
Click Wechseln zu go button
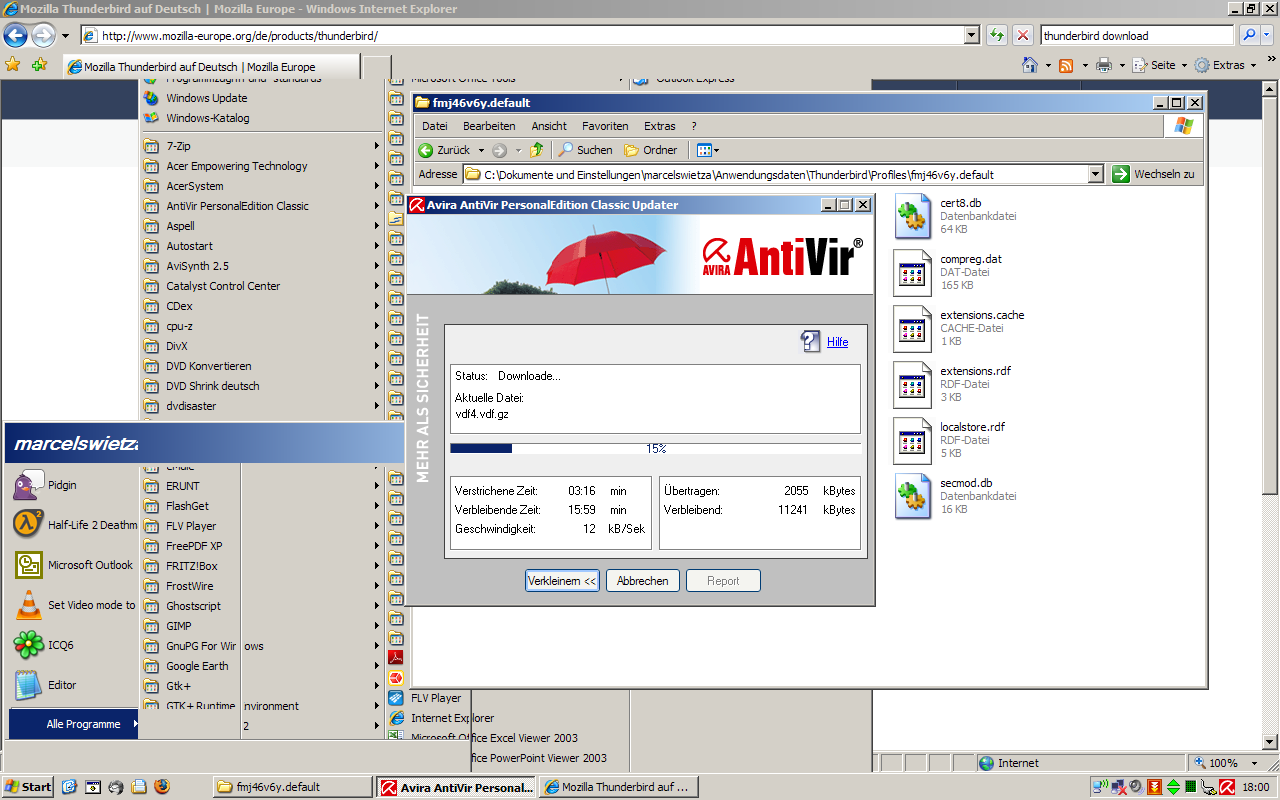[x=1155, y=174]
